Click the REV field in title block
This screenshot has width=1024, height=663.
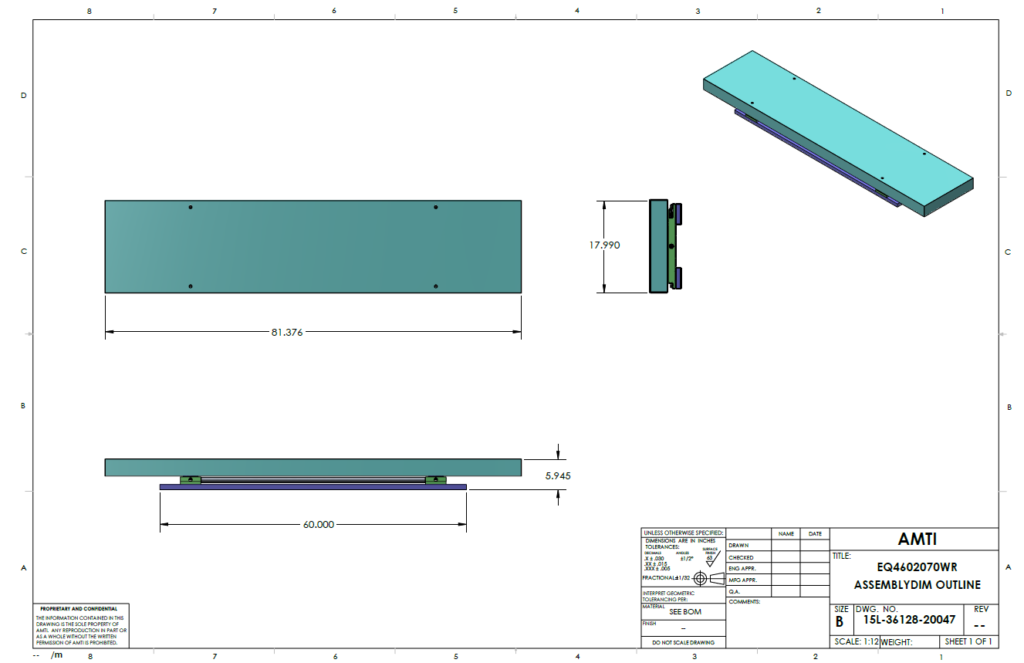[979, 616]
